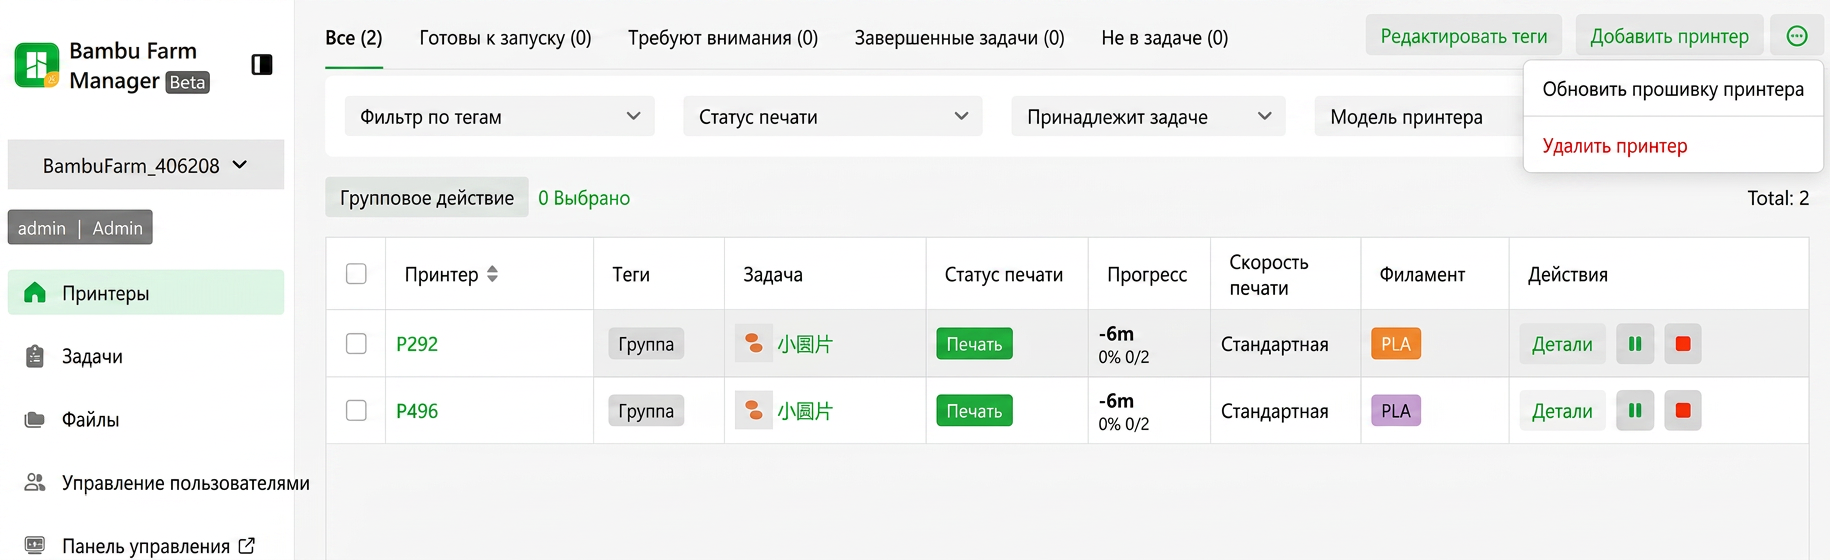The width and height of the screenshot is (1830, 560).
Task: Stop the print job on P496
Action: [1683, 411]
